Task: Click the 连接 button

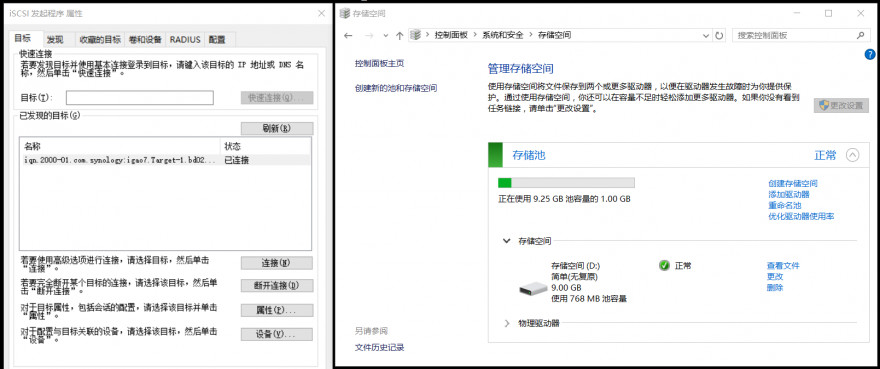Action: 277,263
